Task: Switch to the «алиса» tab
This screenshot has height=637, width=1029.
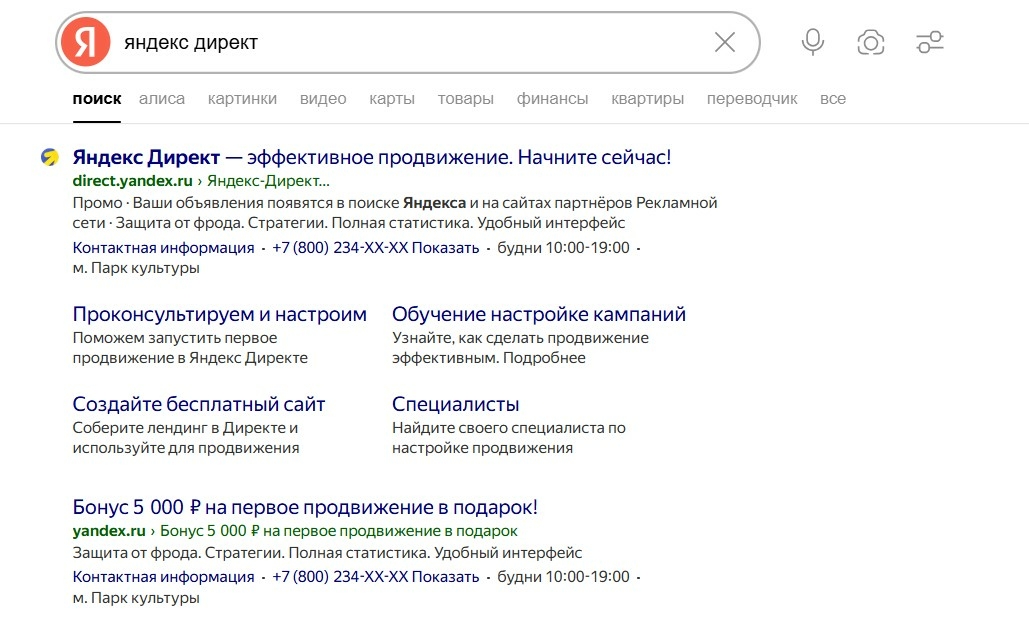Action: [161, 99]
